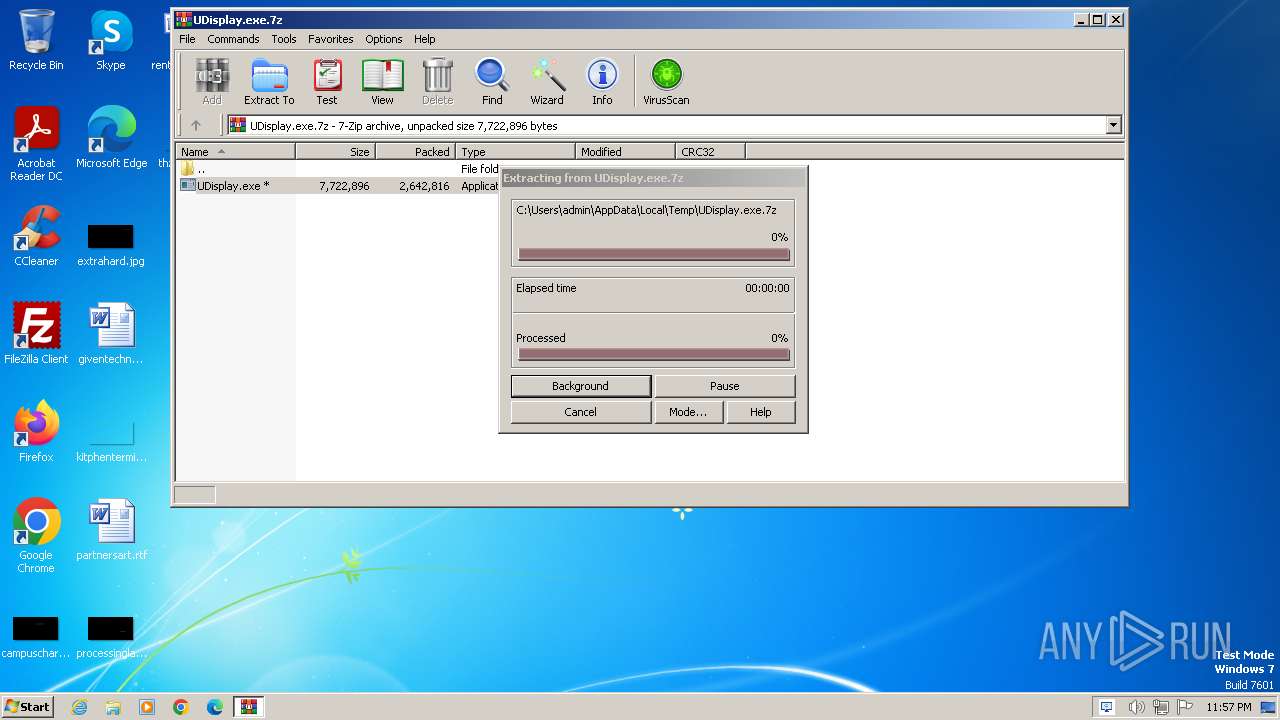This screenshot has height=720, width=1280.
Task: Sort by the Size column header
Action: (335, 152)
